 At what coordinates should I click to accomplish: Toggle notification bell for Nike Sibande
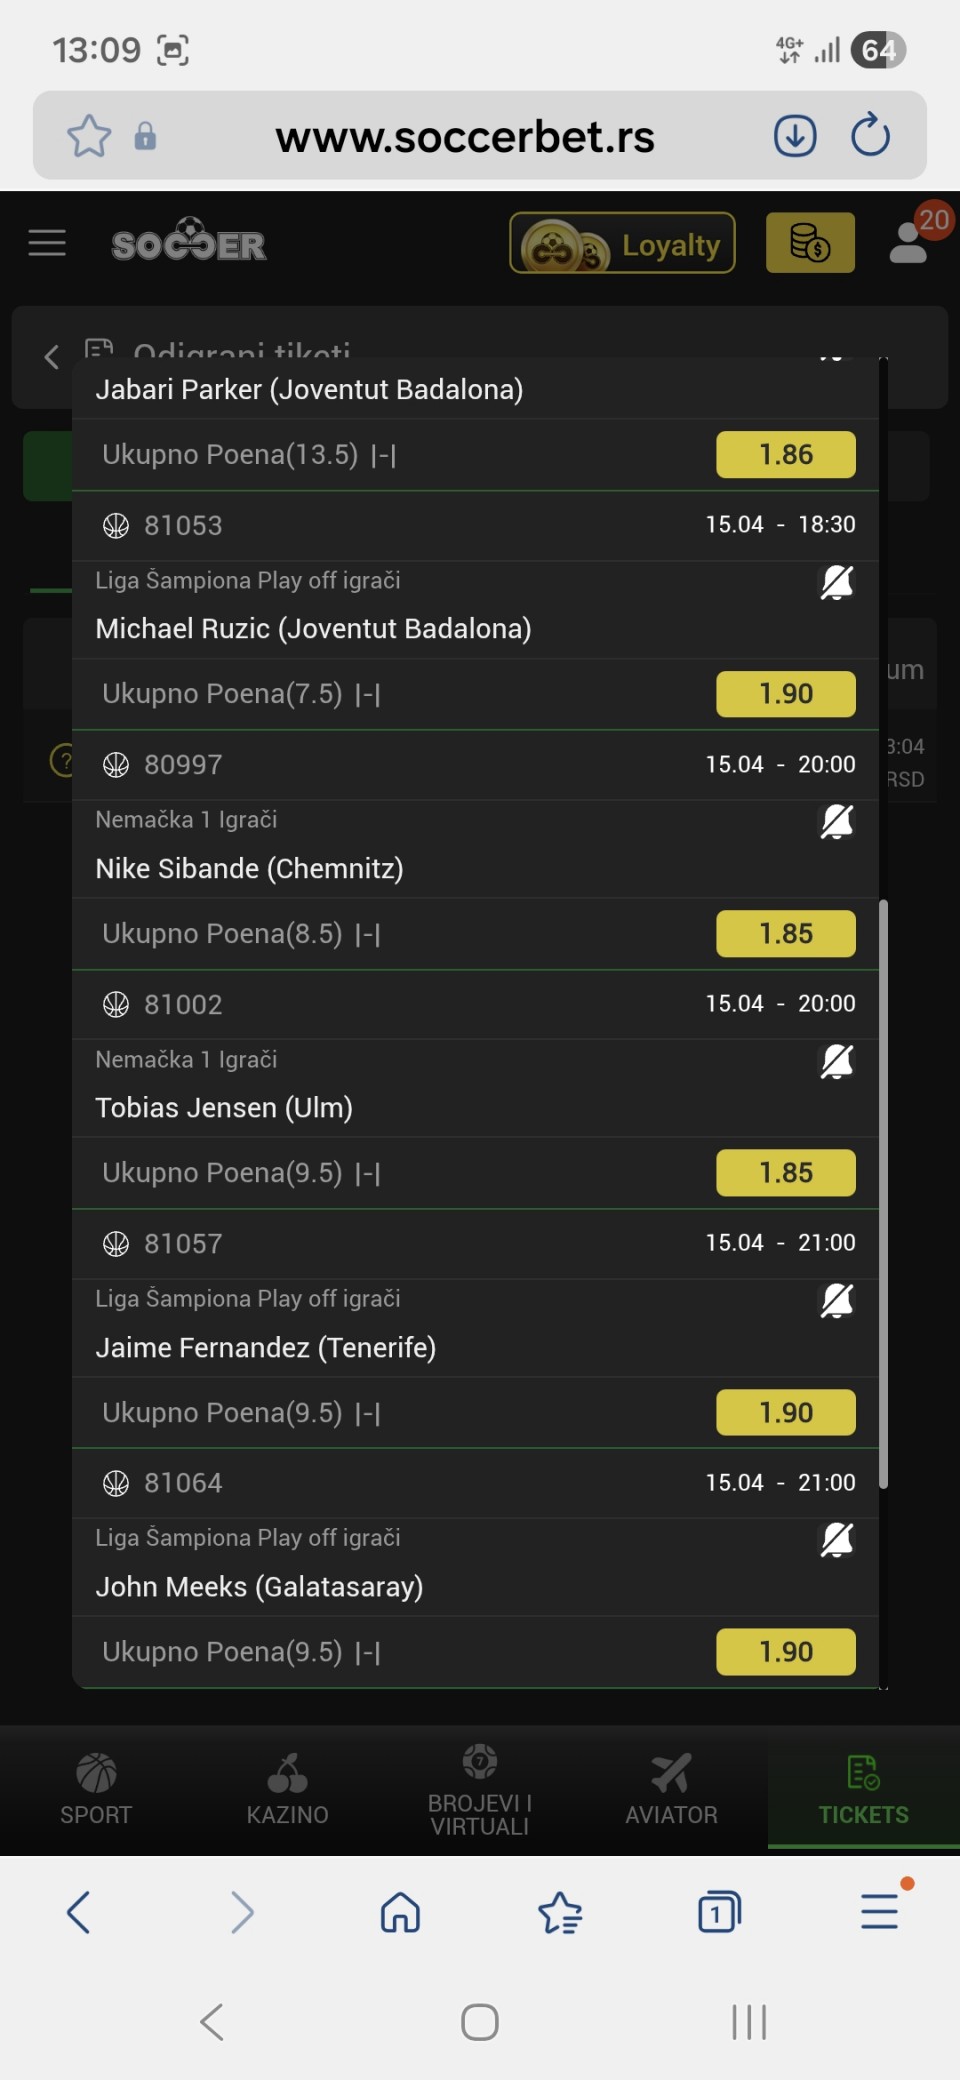[x=837, y=822]
